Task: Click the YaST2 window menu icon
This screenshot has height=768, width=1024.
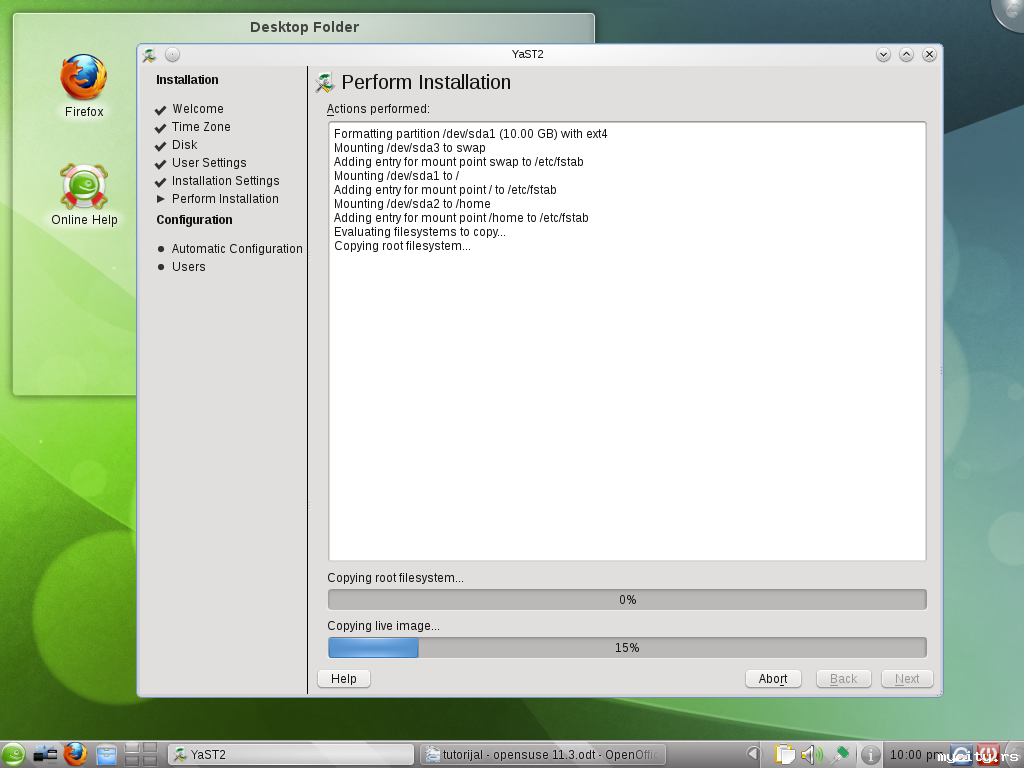Action: click(149, 55)
